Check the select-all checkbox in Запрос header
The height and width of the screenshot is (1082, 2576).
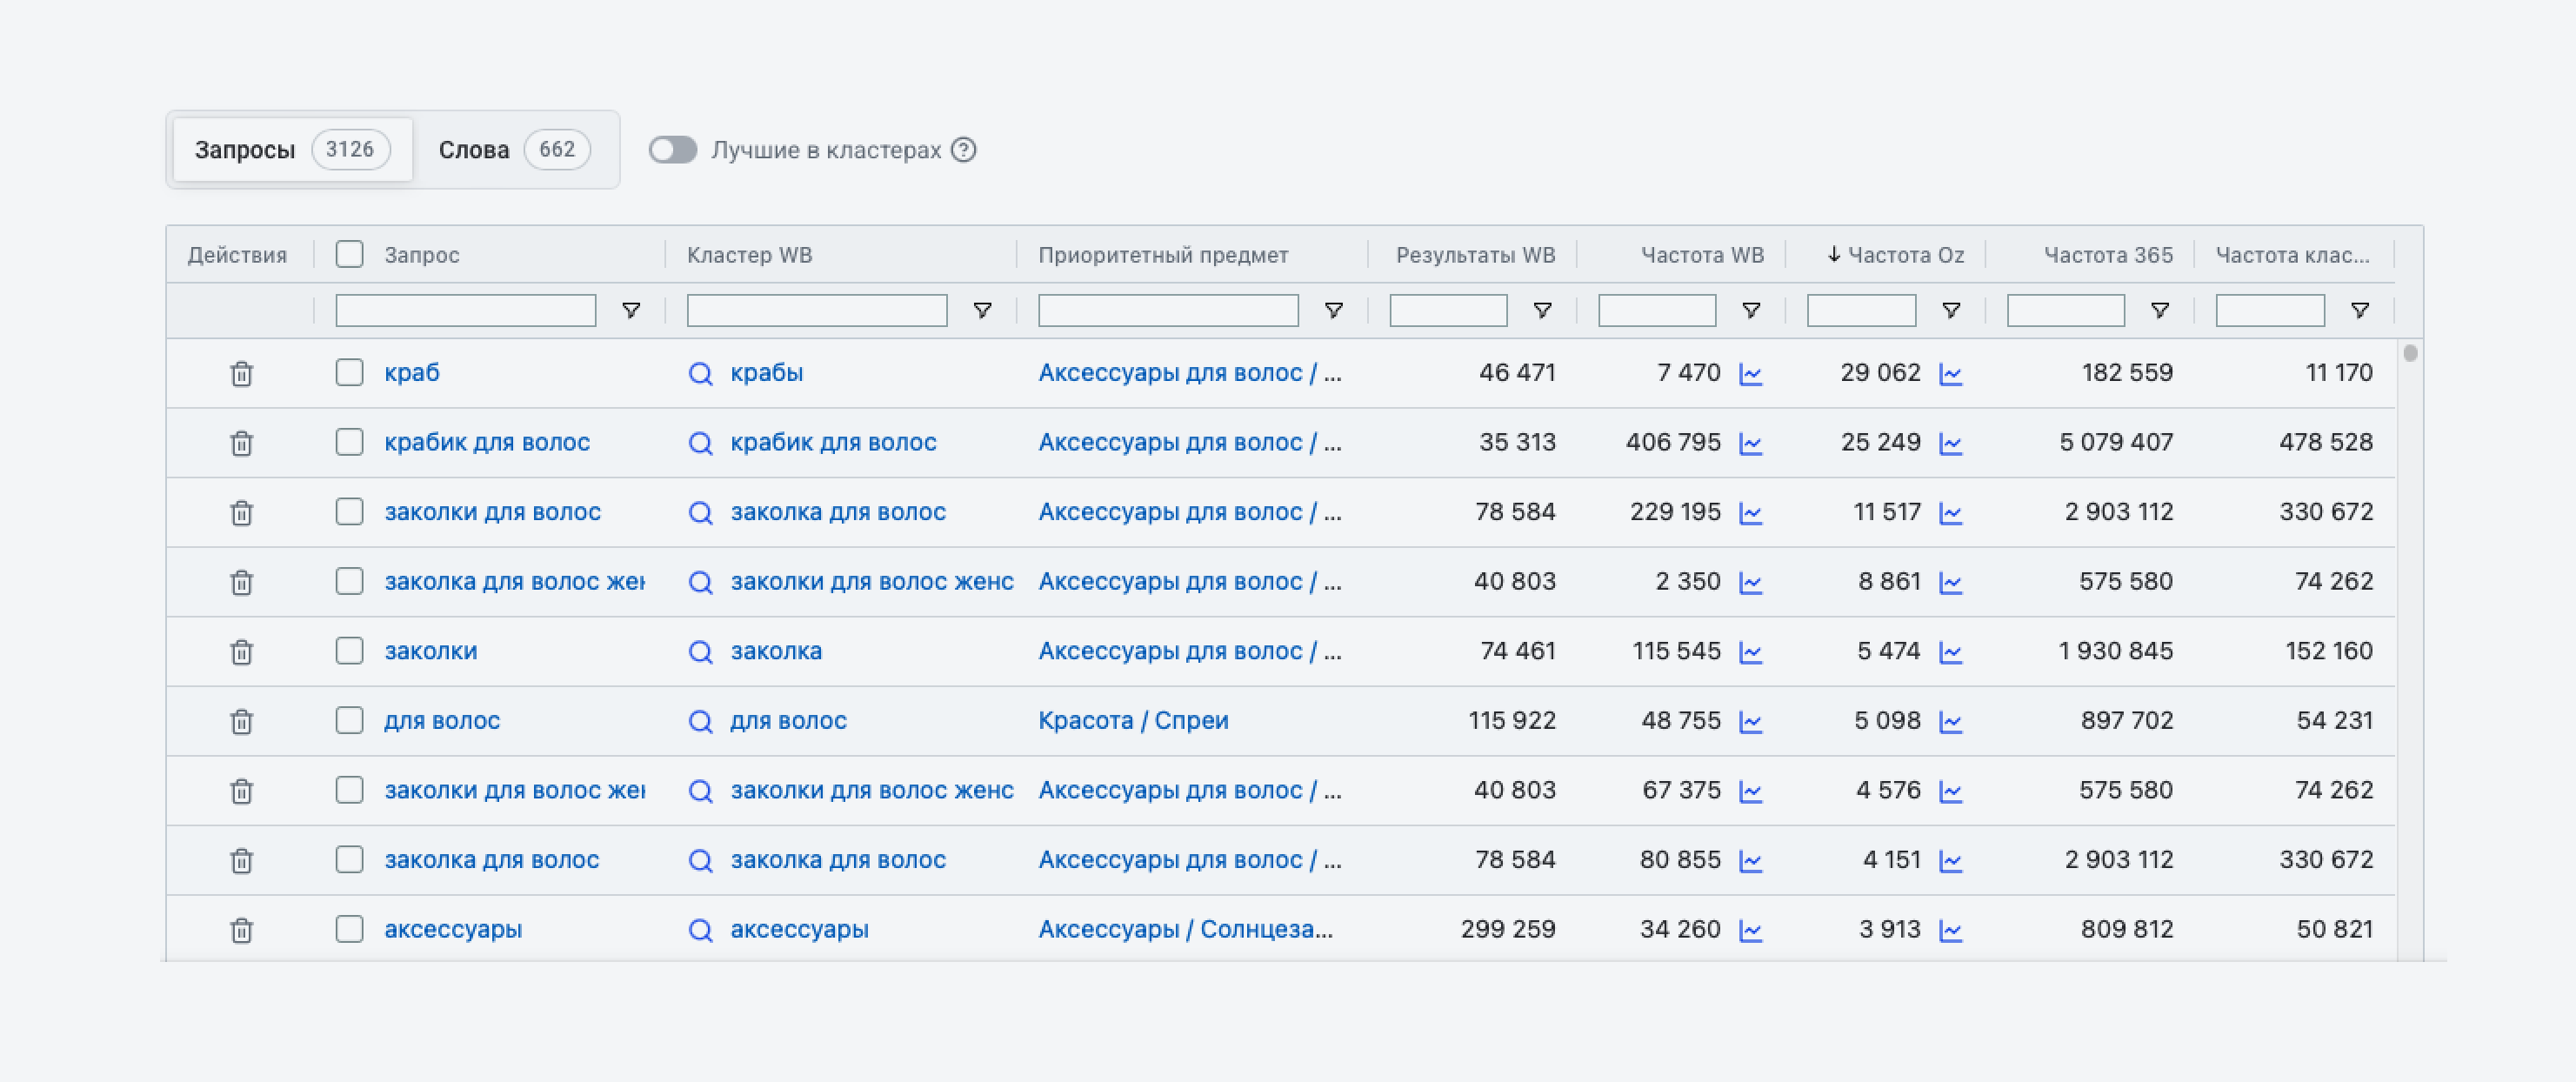coord(349,254)
